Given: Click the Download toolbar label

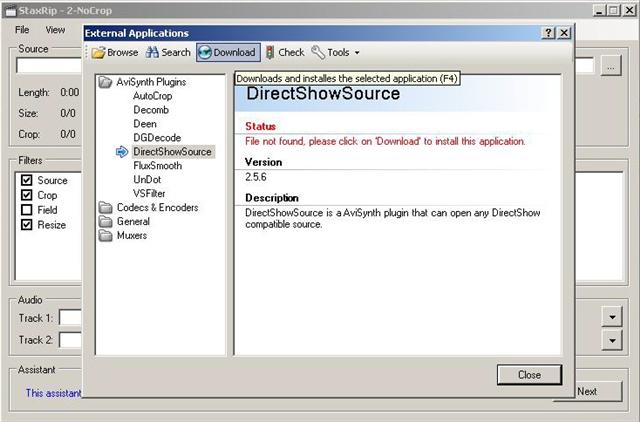Looking at the screenshot, I should coord(234,53).
